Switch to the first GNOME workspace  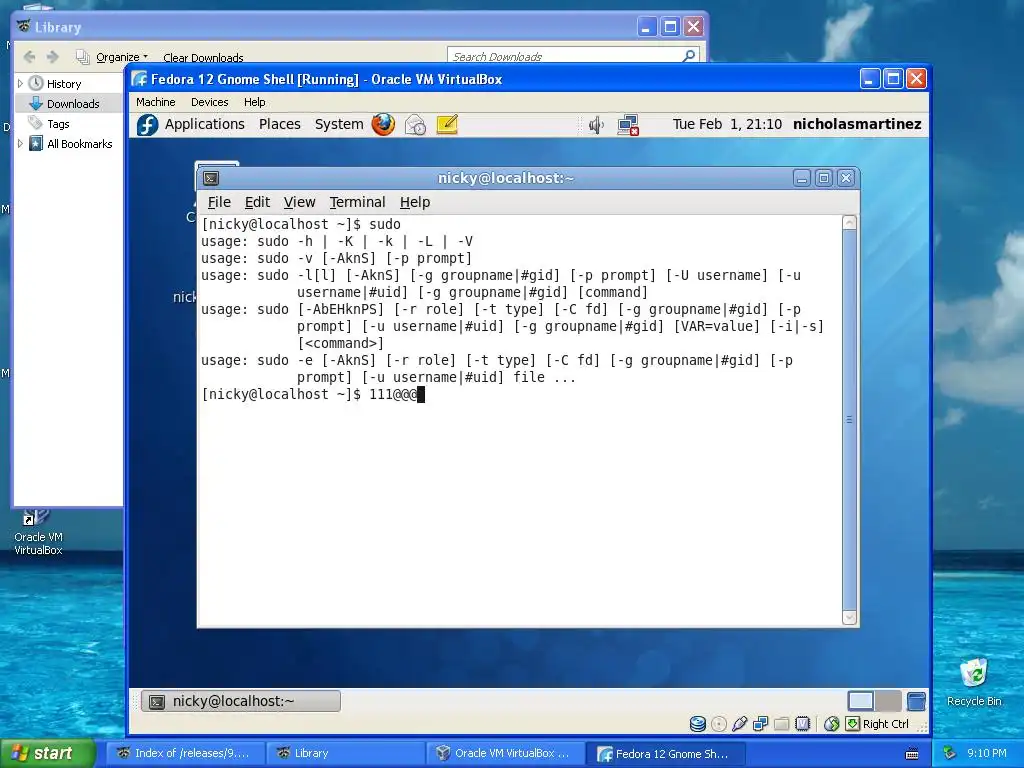pyautogui.click(x=861, y=701)
